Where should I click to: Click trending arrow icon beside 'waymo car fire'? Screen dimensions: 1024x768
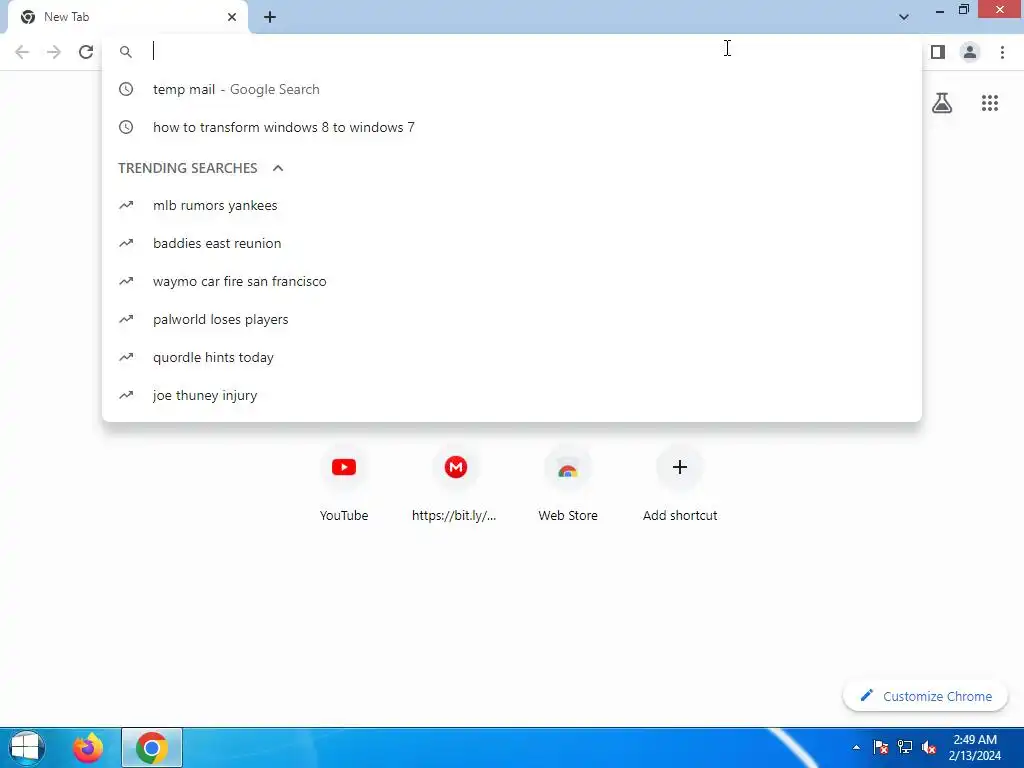coord(126,281)
